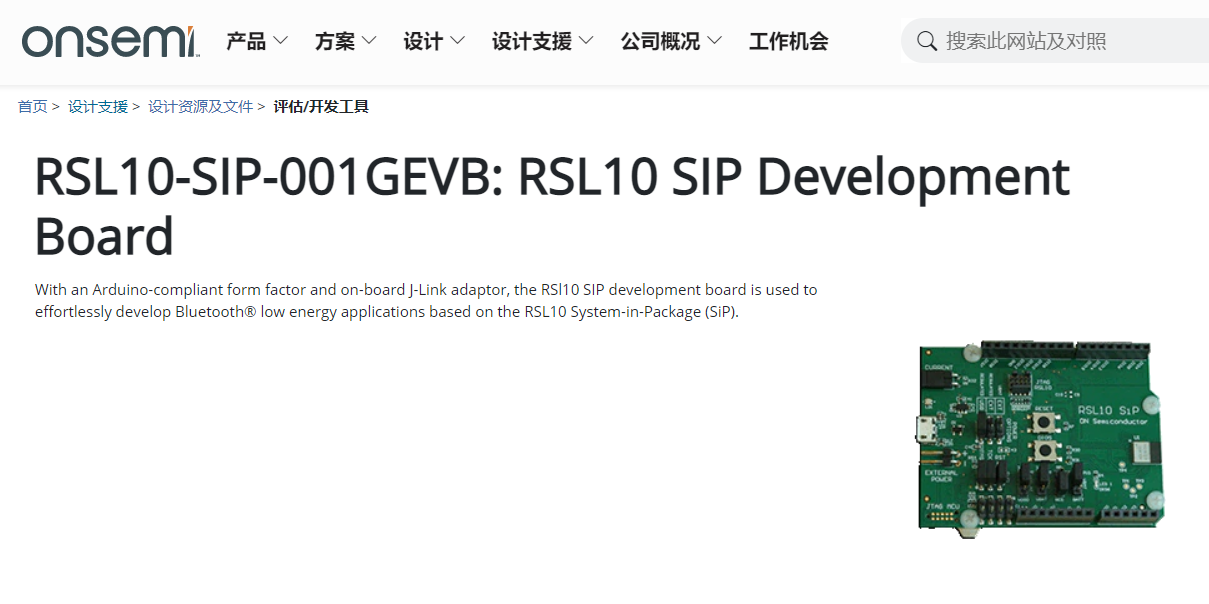Open the 产品 menu
This screenshot has width=1209, height=604.
click(246, 41)
